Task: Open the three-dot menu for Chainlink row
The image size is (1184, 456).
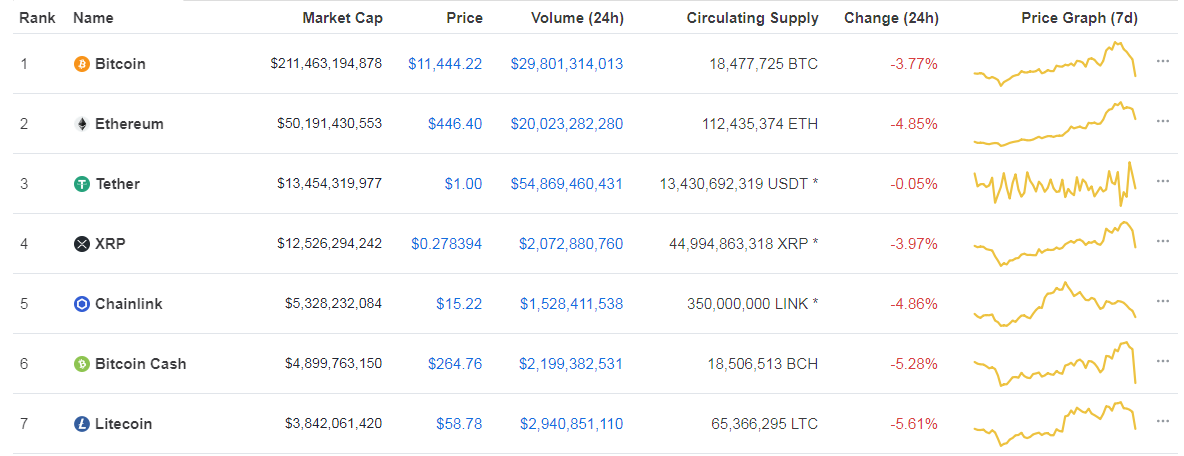Action: click(1162, 301)
